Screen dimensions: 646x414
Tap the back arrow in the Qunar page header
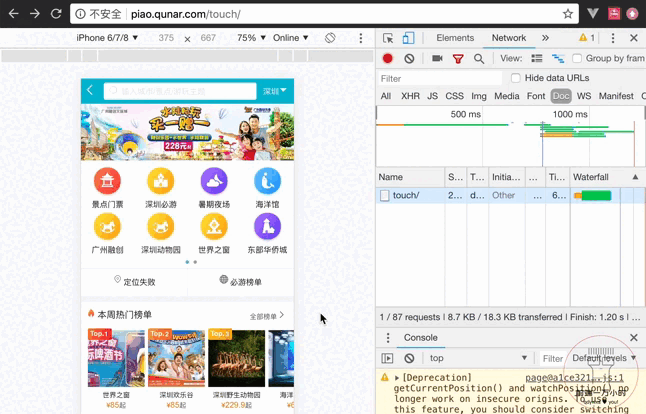[90, 90]
